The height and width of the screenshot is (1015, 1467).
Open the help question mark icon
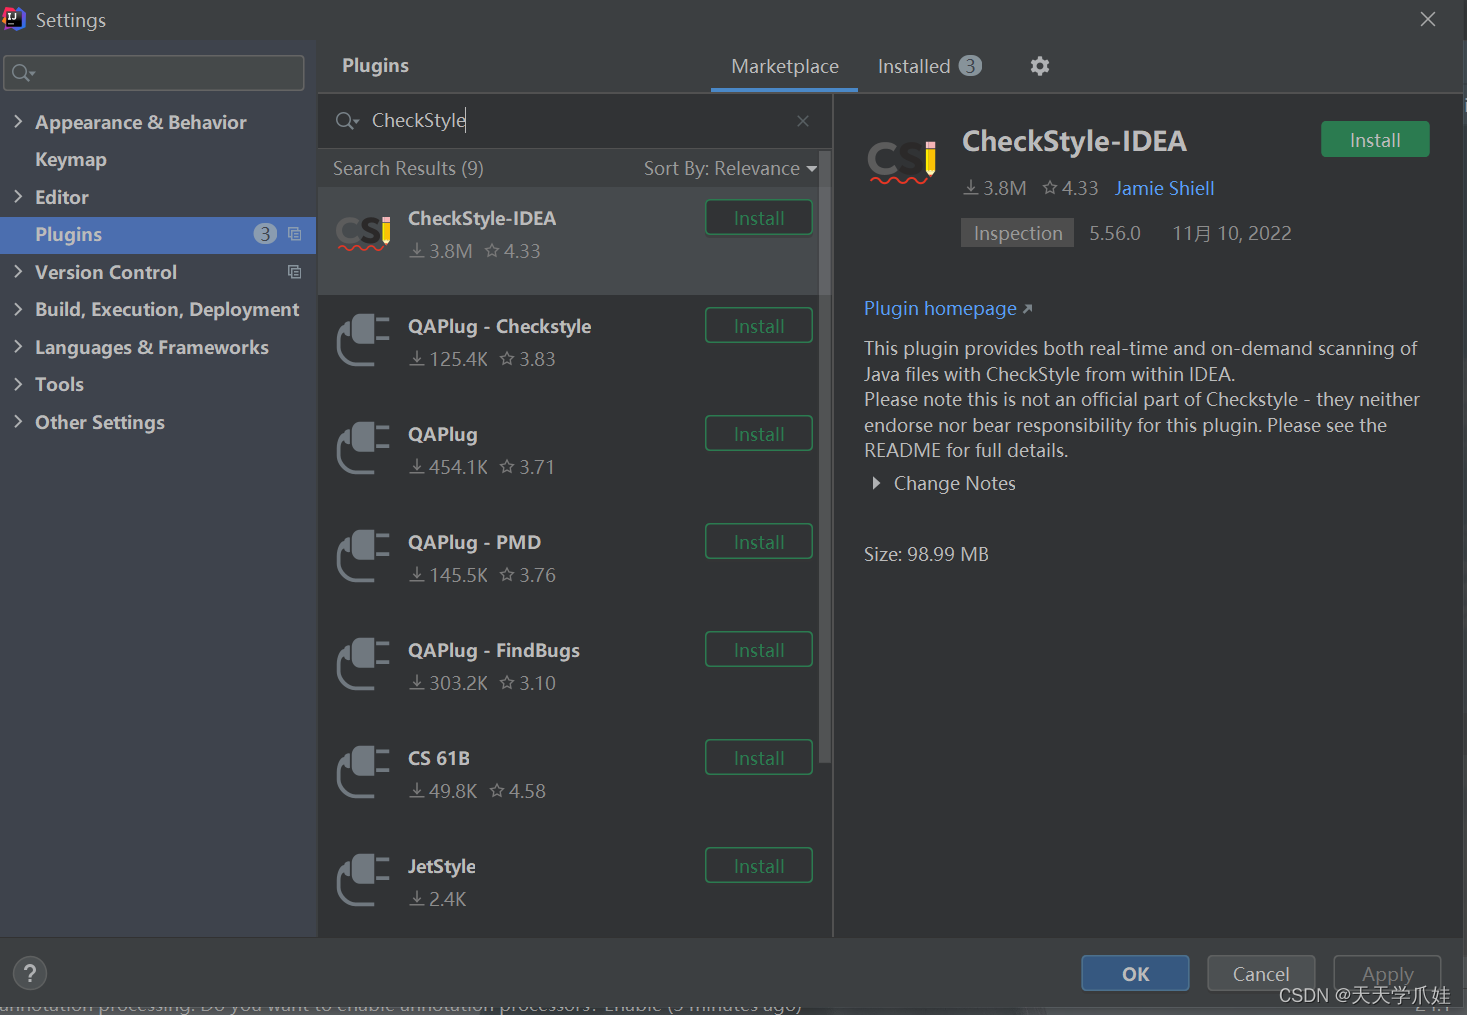click(30, 973)
